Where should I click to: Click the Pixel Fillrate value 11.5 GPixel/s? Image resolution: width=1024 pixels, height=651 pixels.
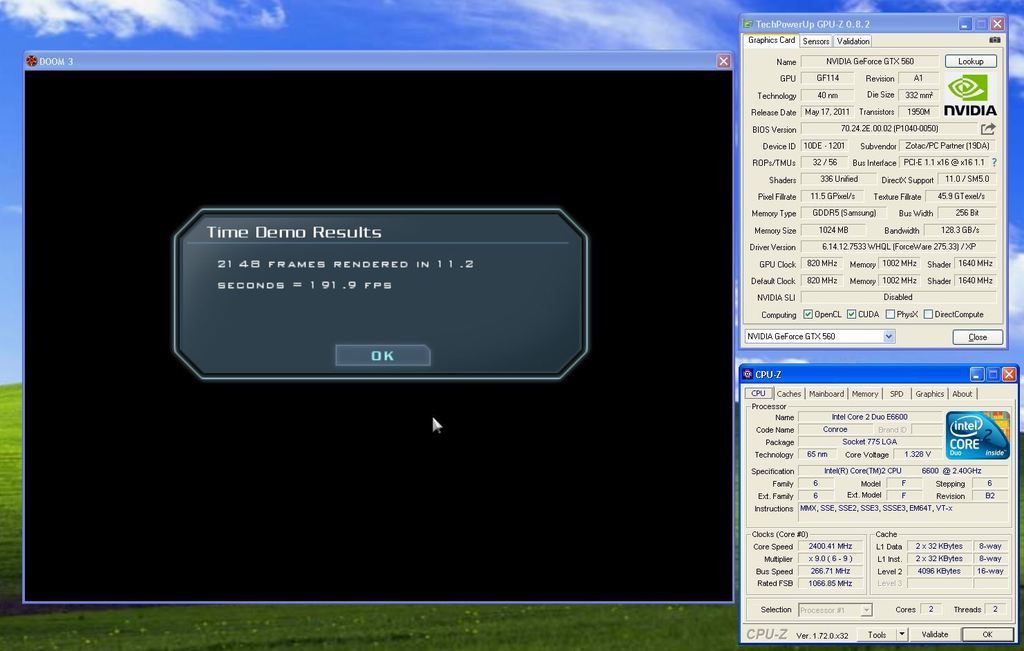(x=833, y=196)
